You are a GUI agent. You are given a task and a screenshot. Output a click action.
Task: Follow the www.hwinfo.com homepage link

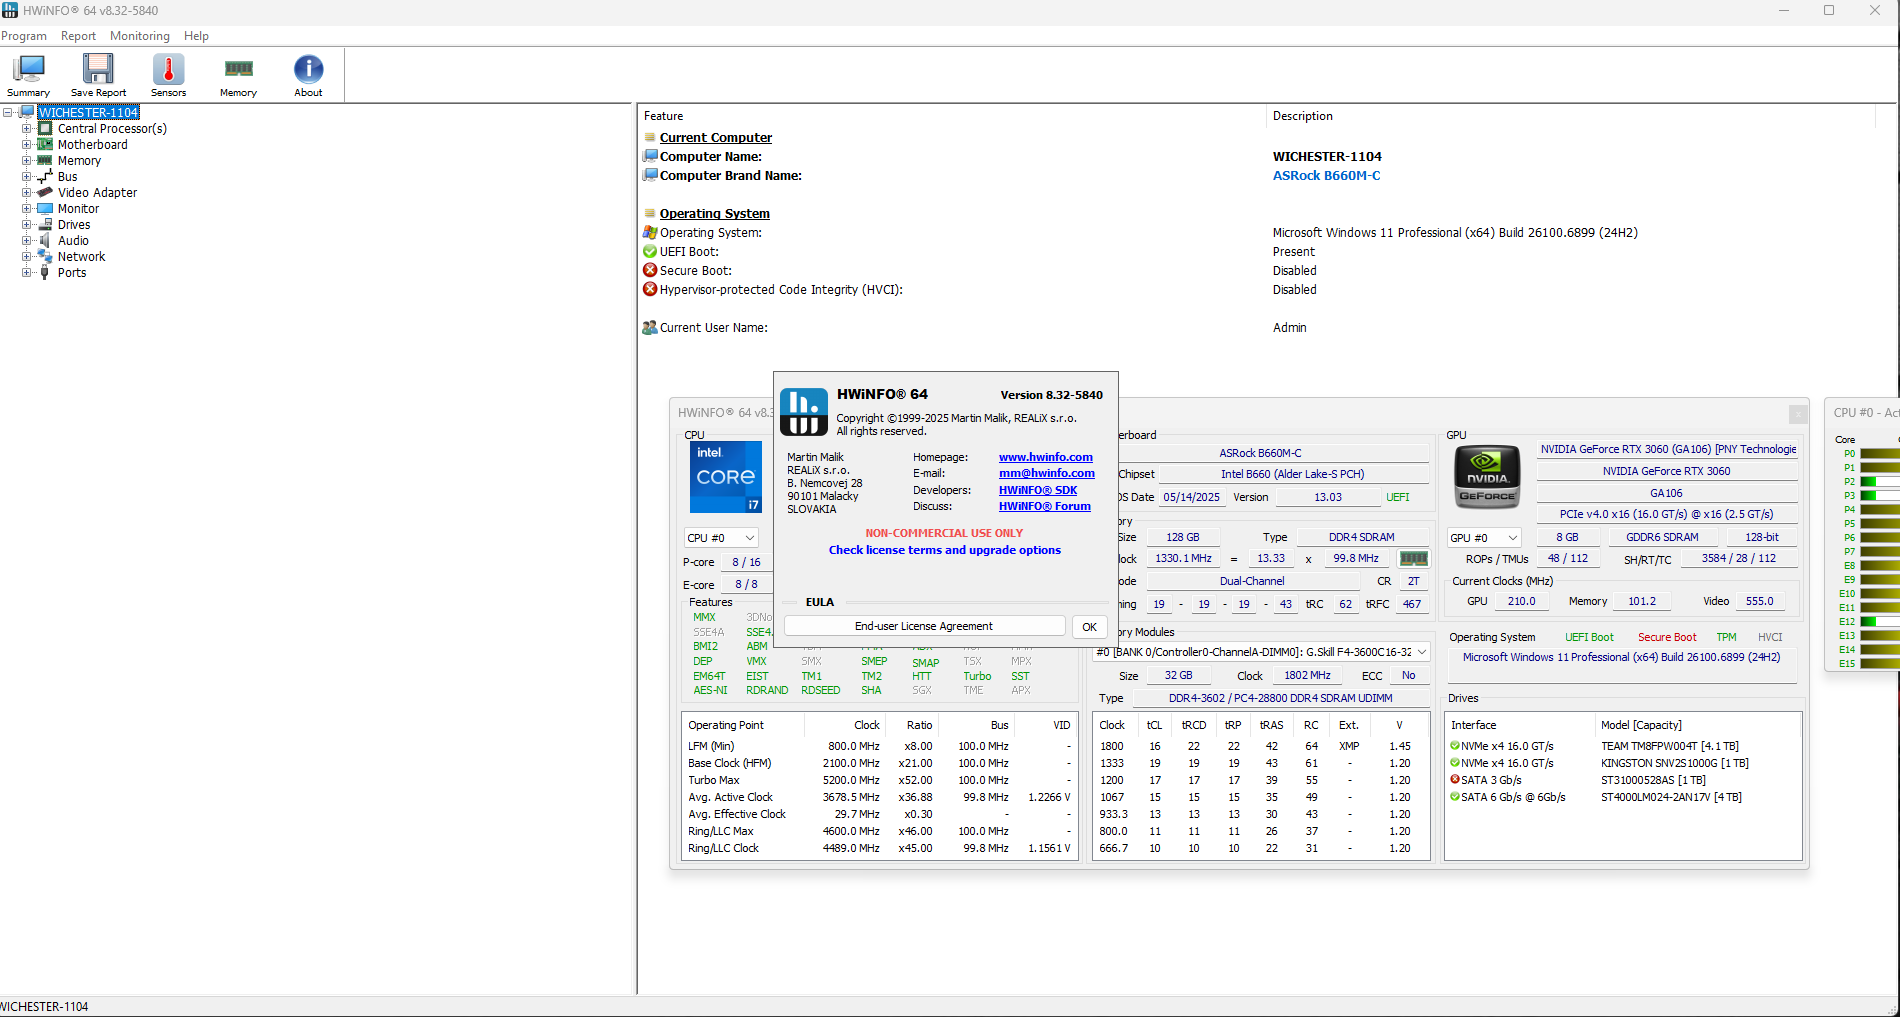pyautogui.click(x=1045, y=457)
